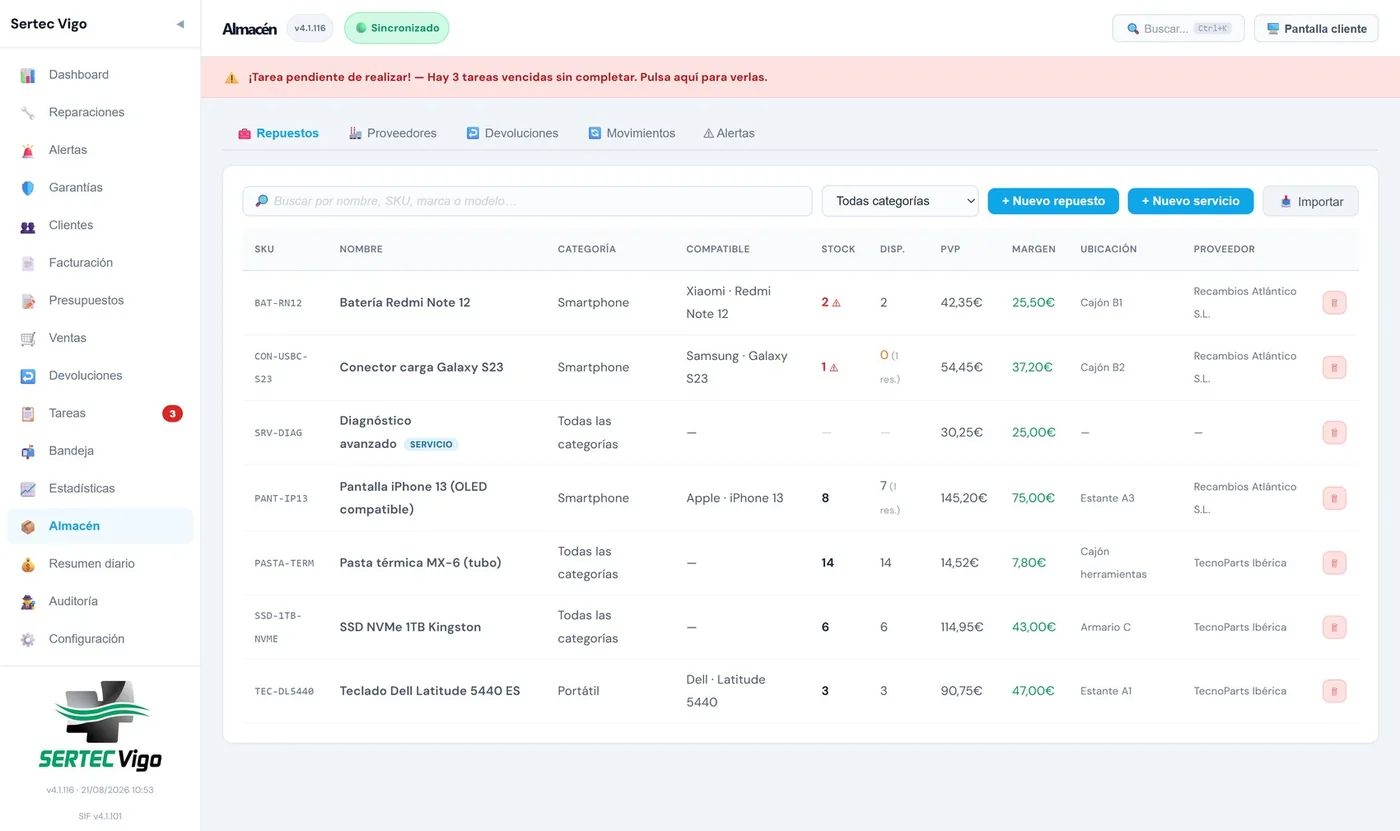1400x831 pixels.
Task: Click the Facturación document icon
Action: [x=28, y=263]
